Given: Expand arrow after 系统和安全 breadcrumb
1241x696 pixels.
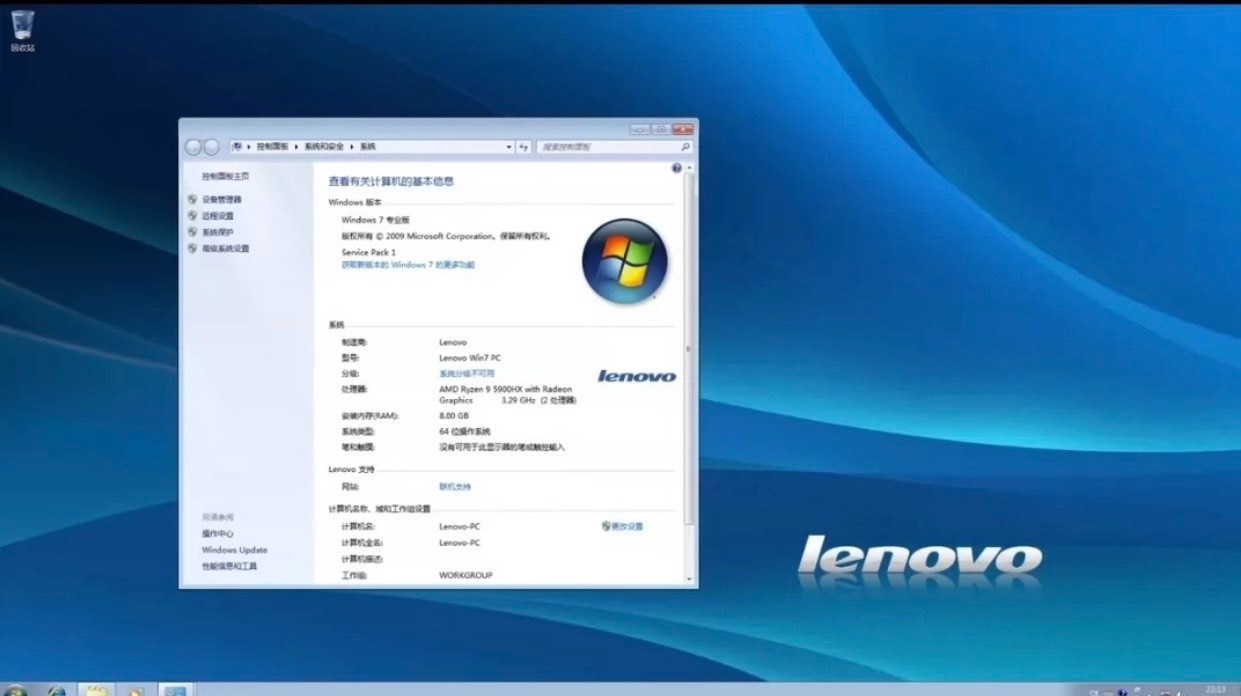Looking at the screenshot, I should pyautogui.click(x=353, y=147).
